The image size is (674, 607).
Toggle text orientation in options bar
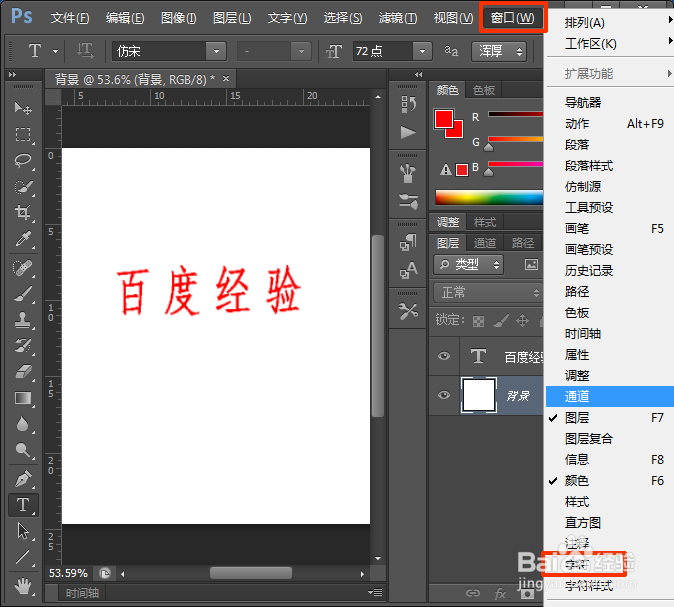[85, 51]
